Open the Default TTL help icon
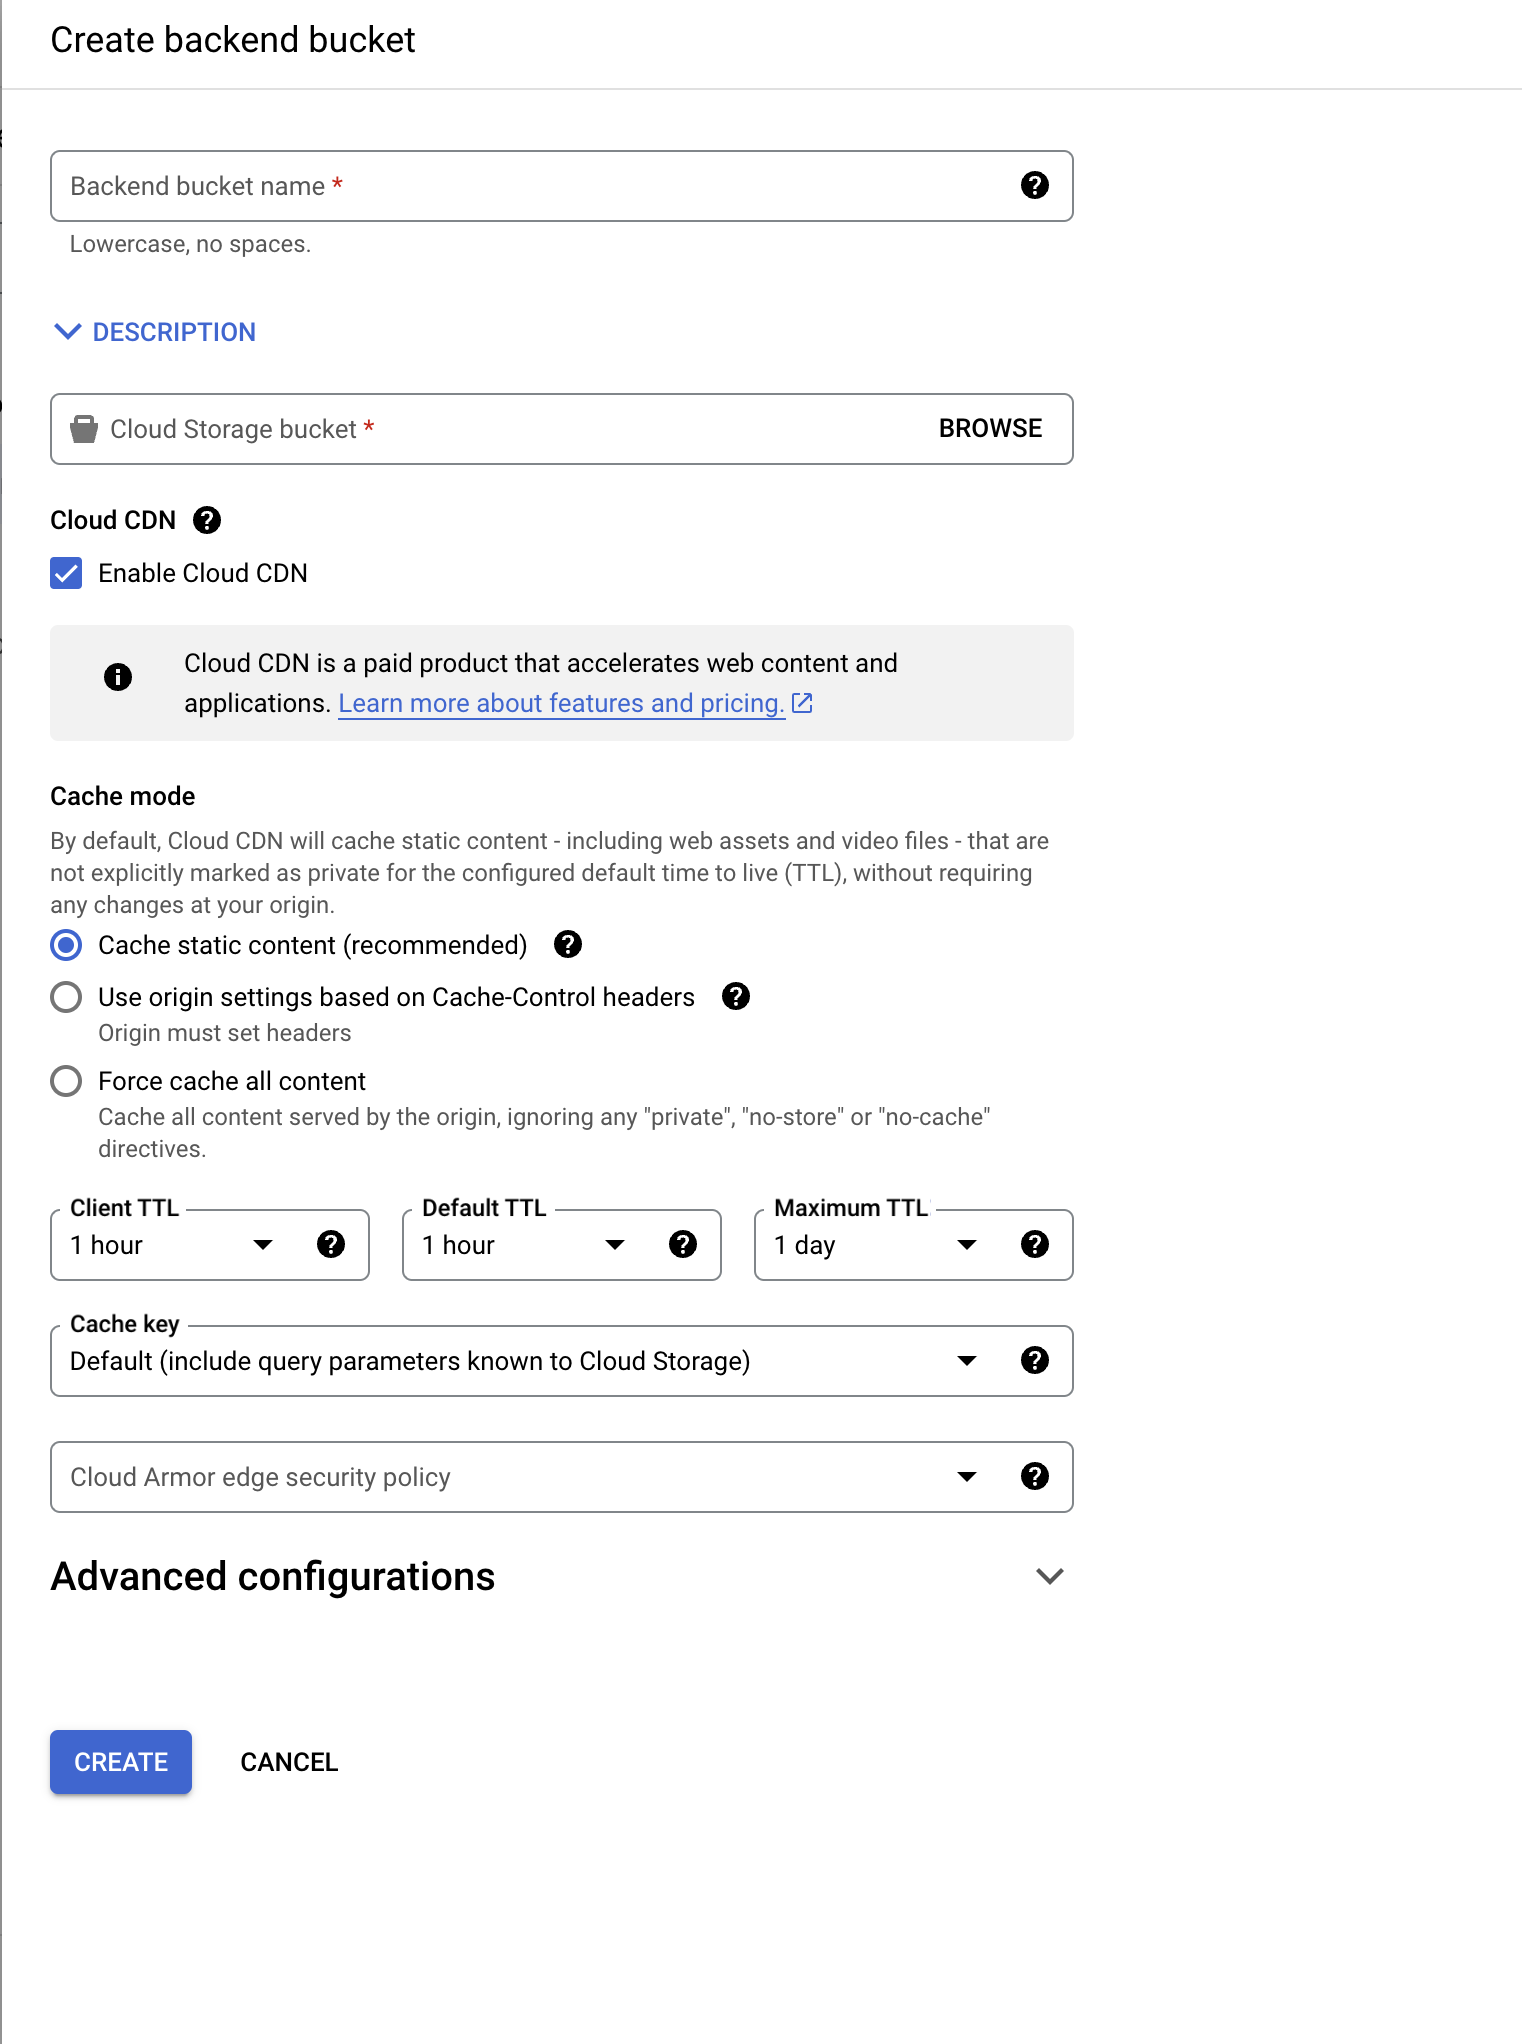 point(683,1244)
